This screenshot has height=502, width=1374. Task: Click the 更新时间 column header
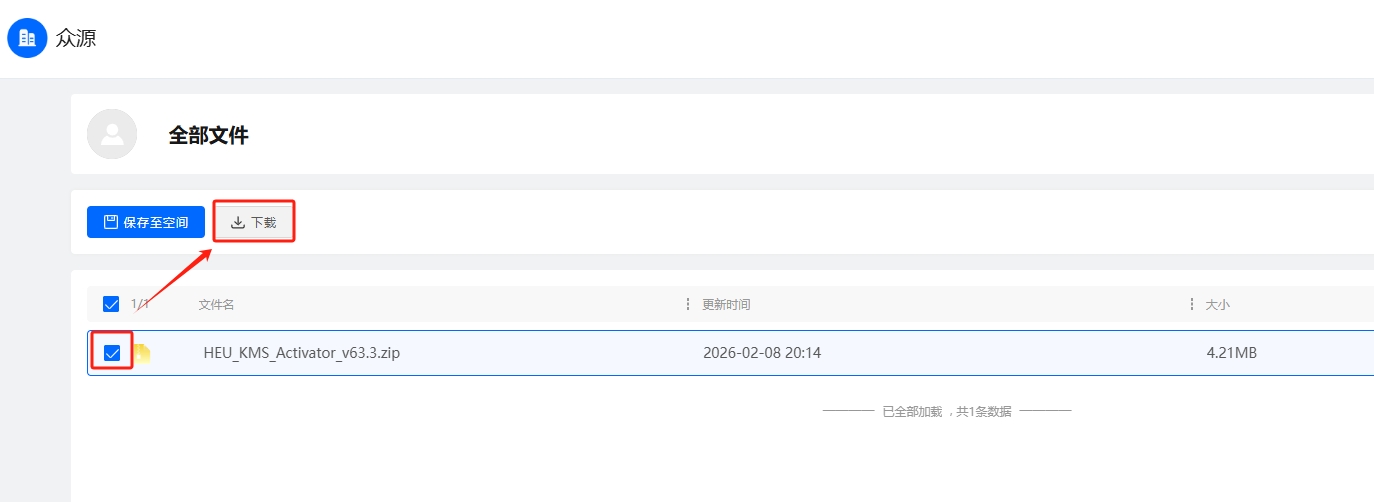tap(726, 304)
